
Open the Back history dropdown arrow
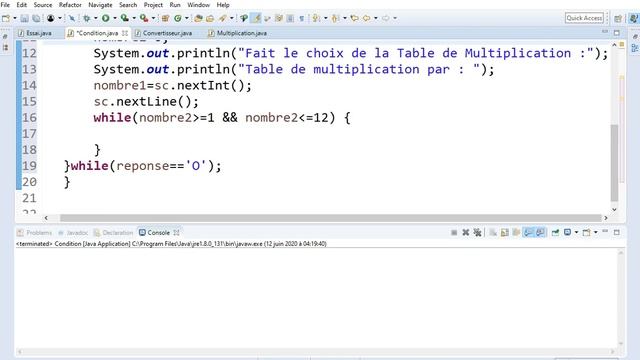(x=376, y=18)
